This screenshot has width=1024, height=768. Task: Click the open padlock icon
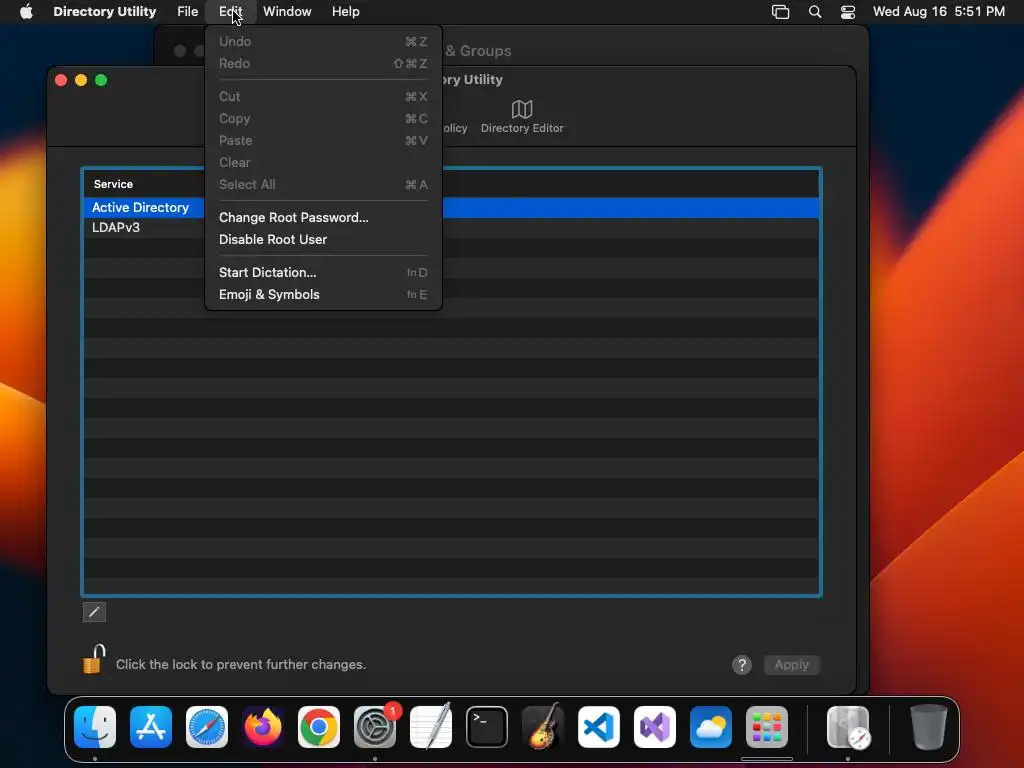(x=93, y=659)
